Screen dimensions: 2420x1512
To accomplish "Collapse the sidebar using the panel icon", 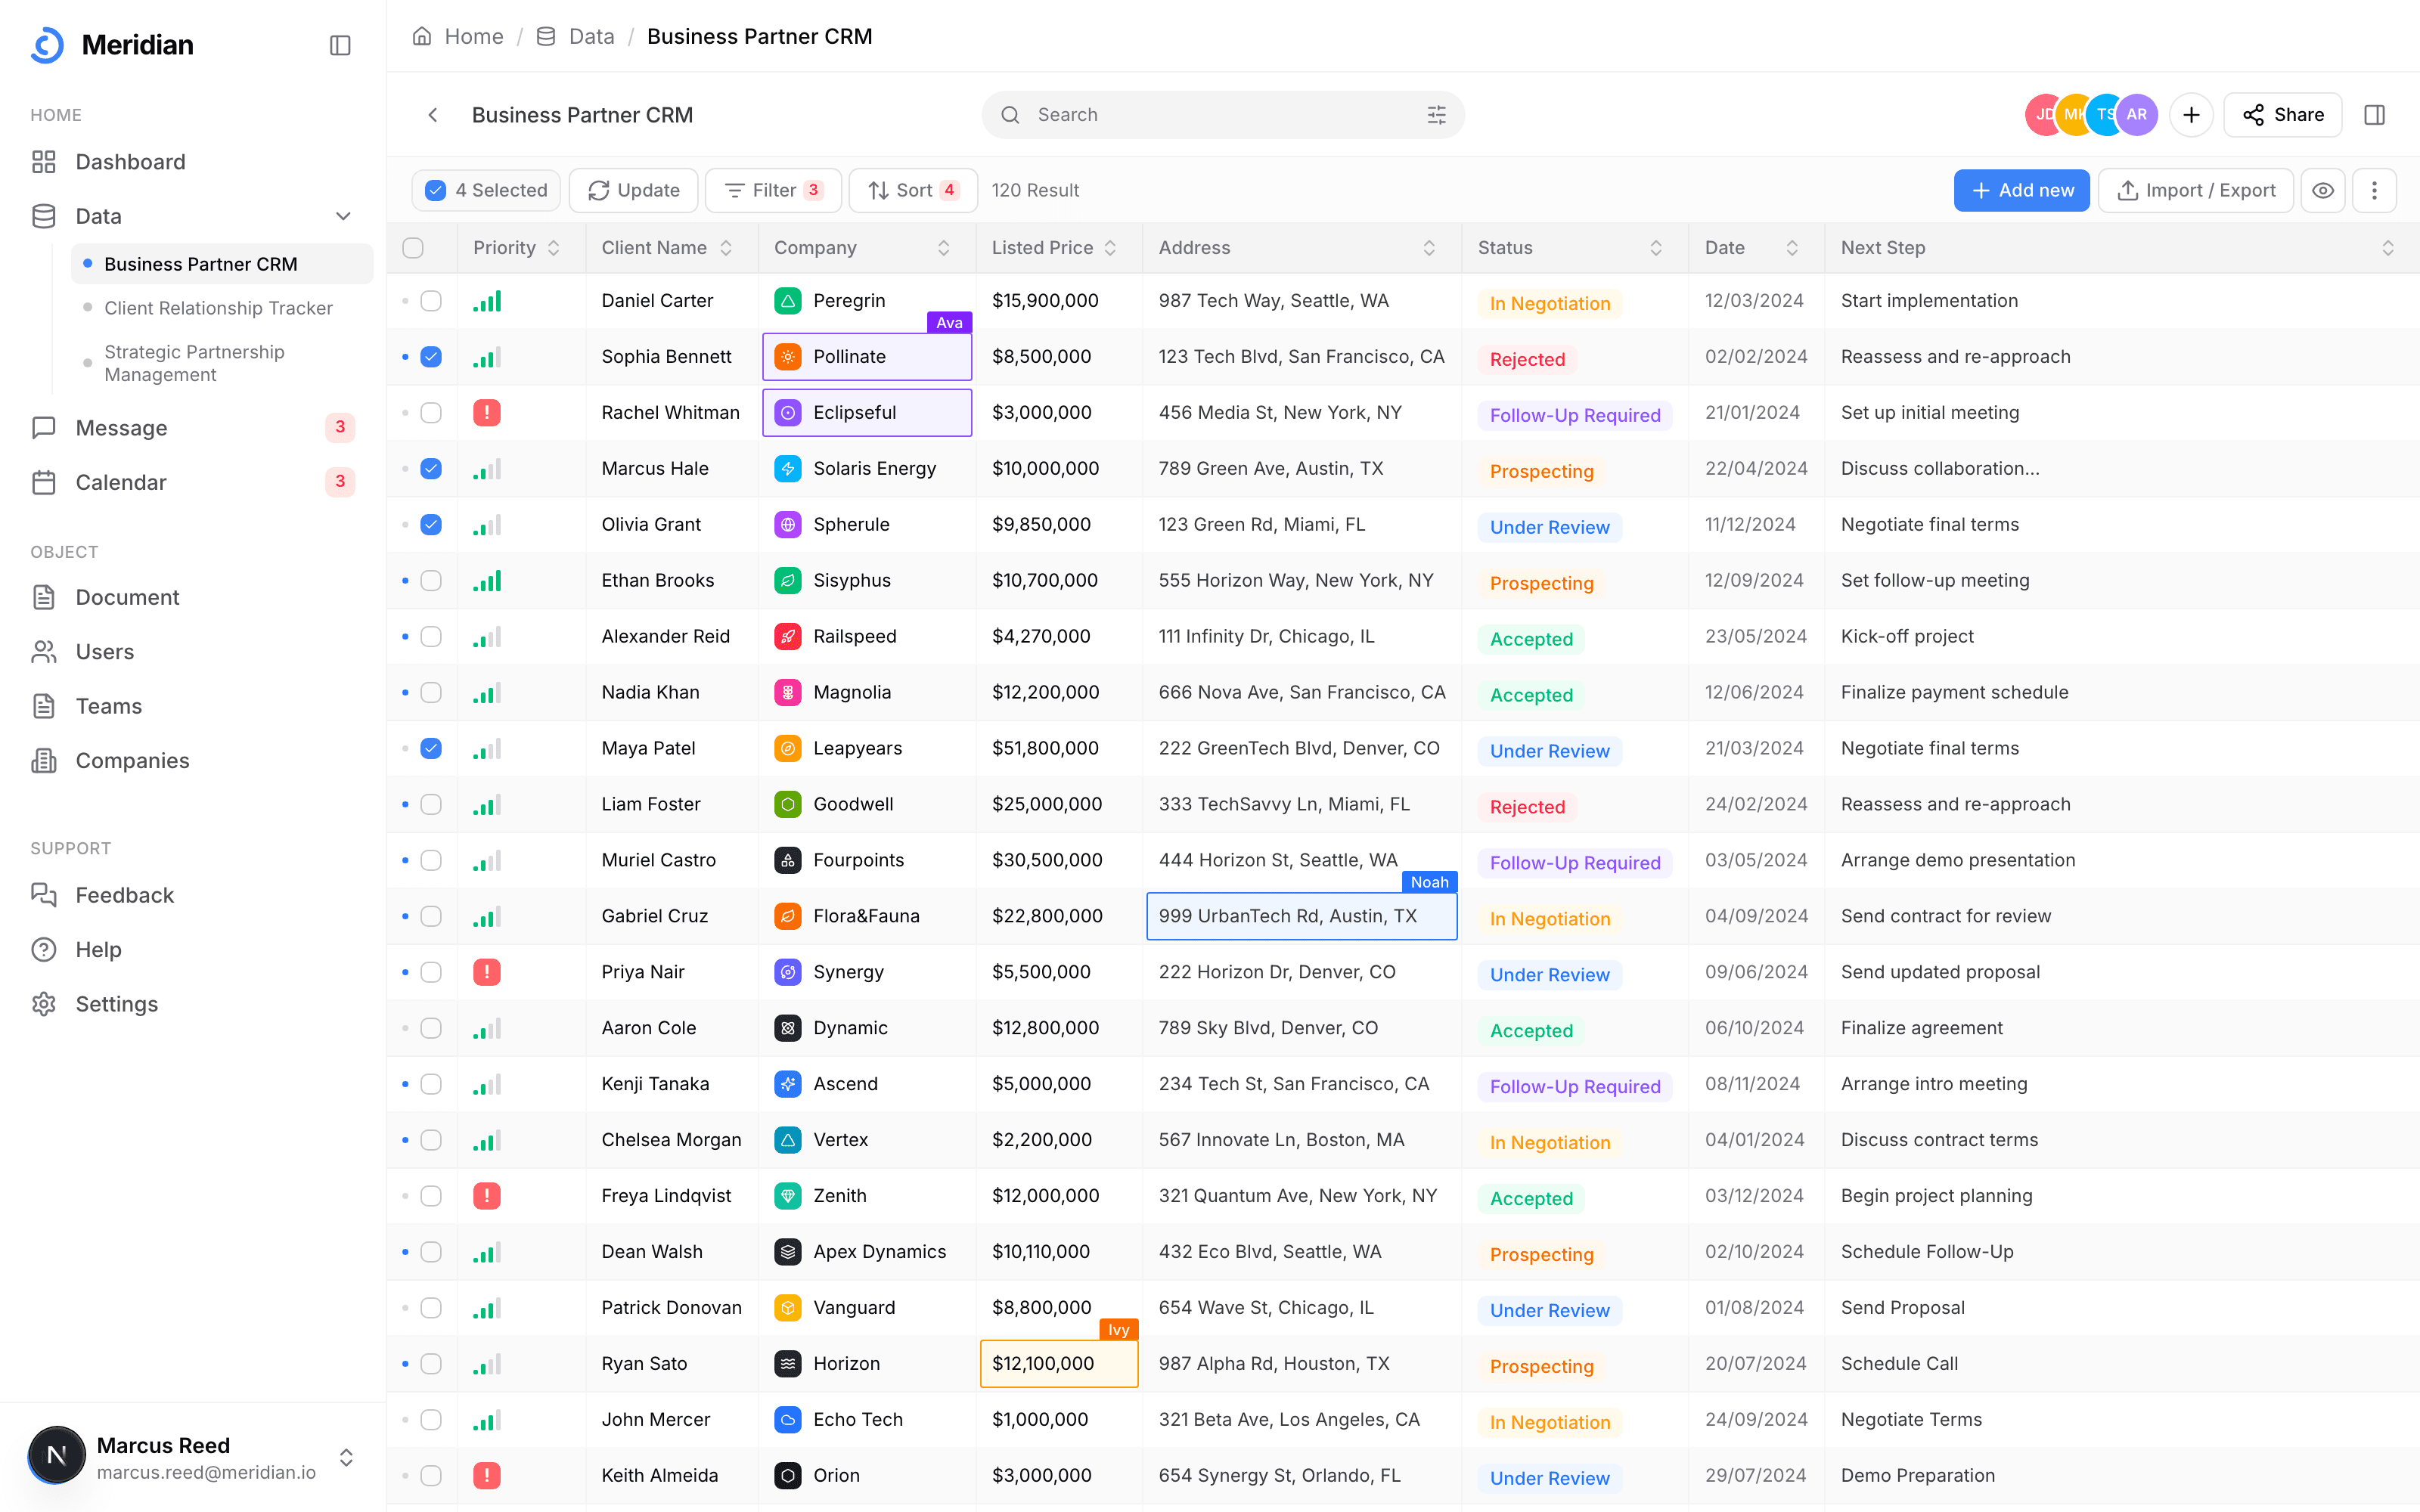I will tap(340, 45).
